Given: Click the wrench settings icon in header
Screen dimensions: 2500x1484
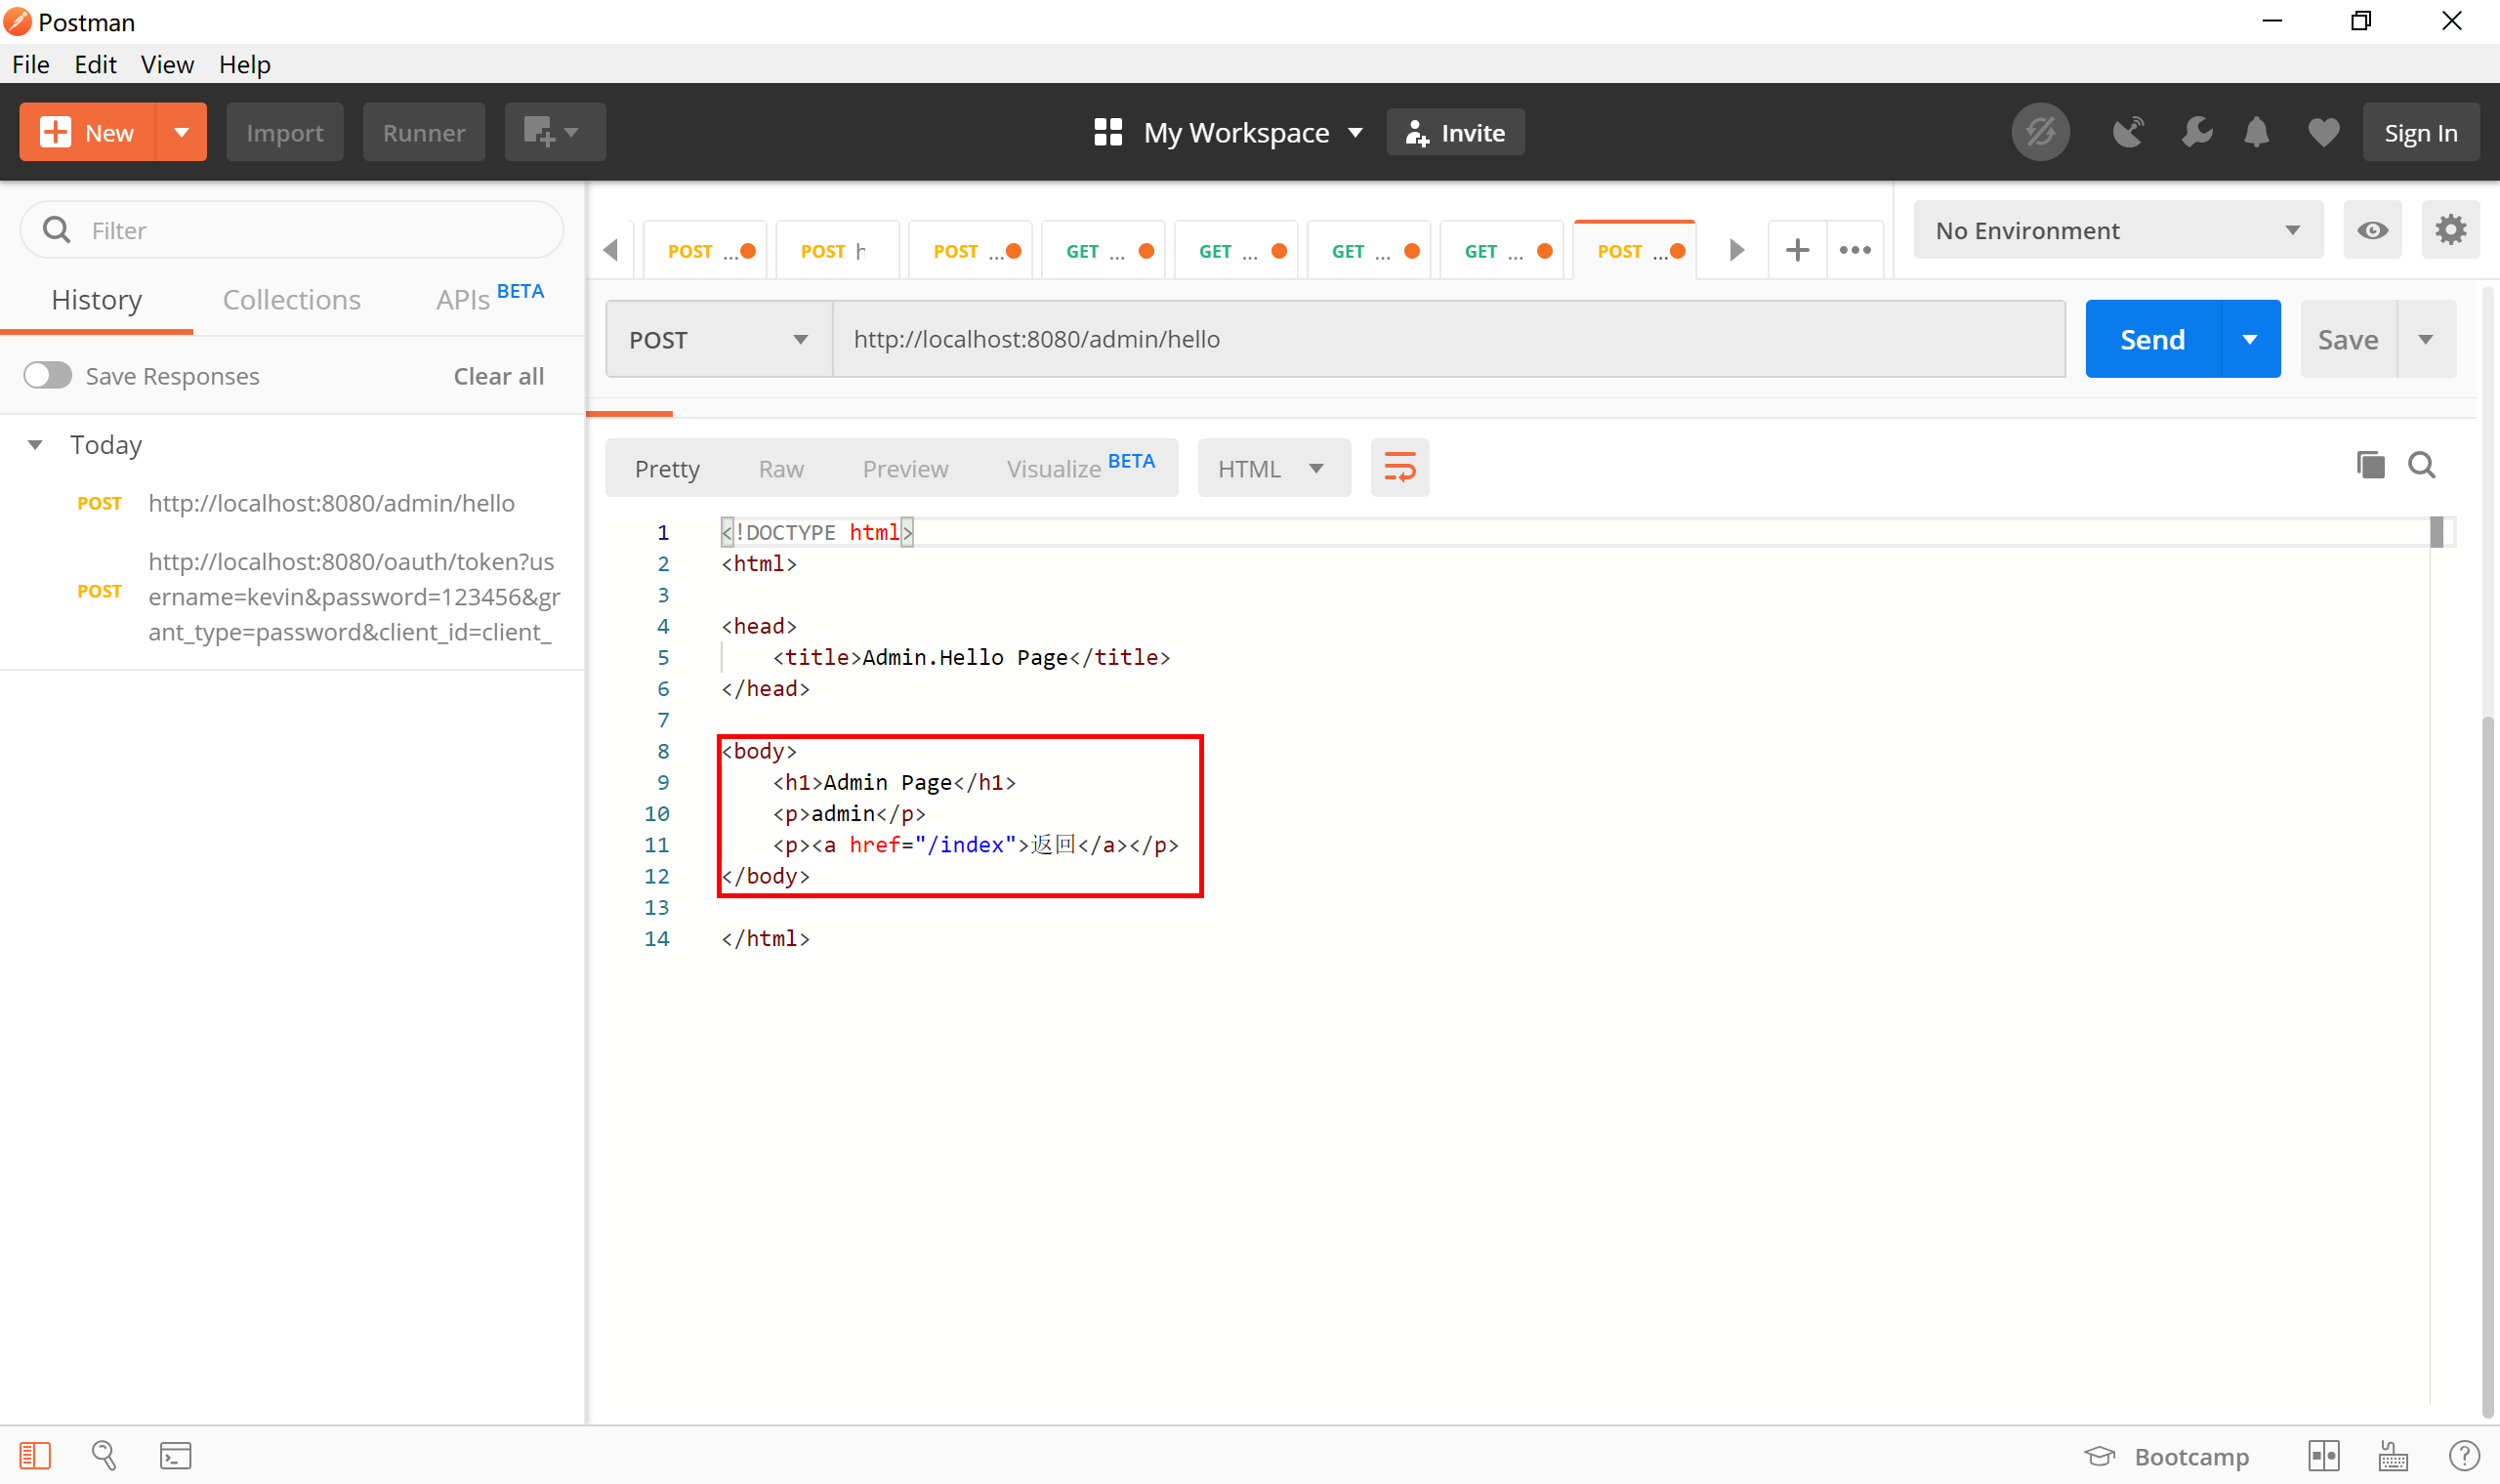Looking at the screenshot, I should 2196,132.
